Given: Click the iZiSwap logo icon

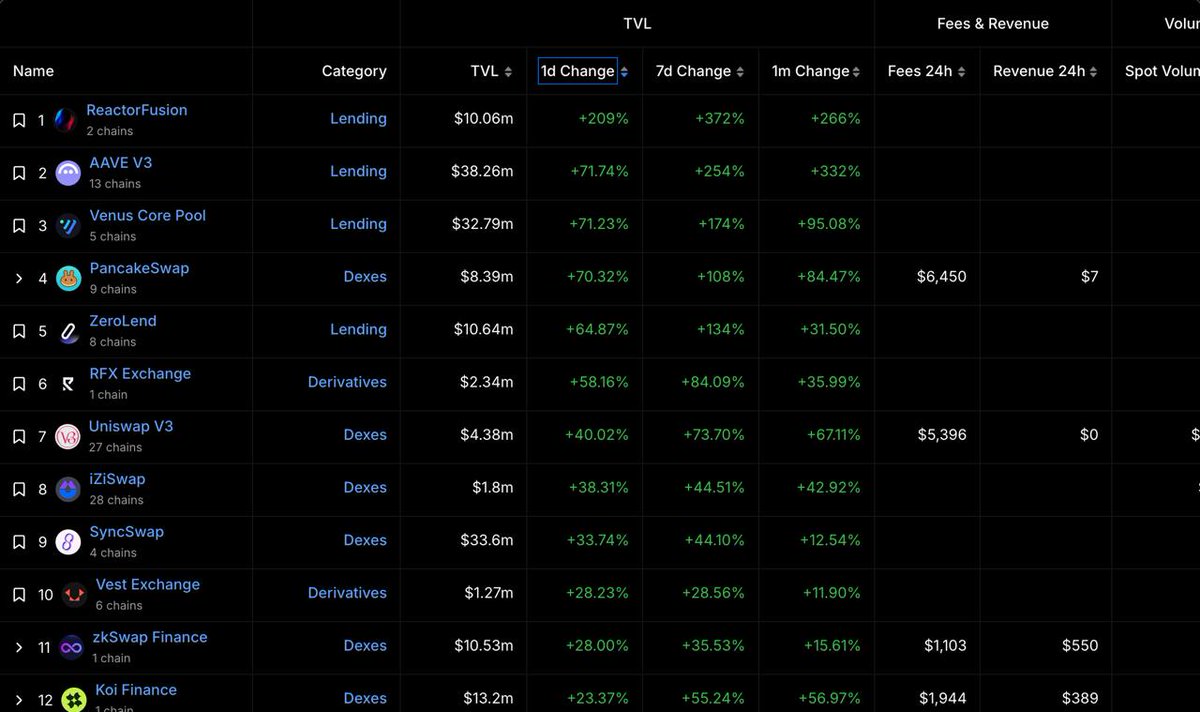Looking at the screenshot, I should pyautogui.click(x=68, y=489).
